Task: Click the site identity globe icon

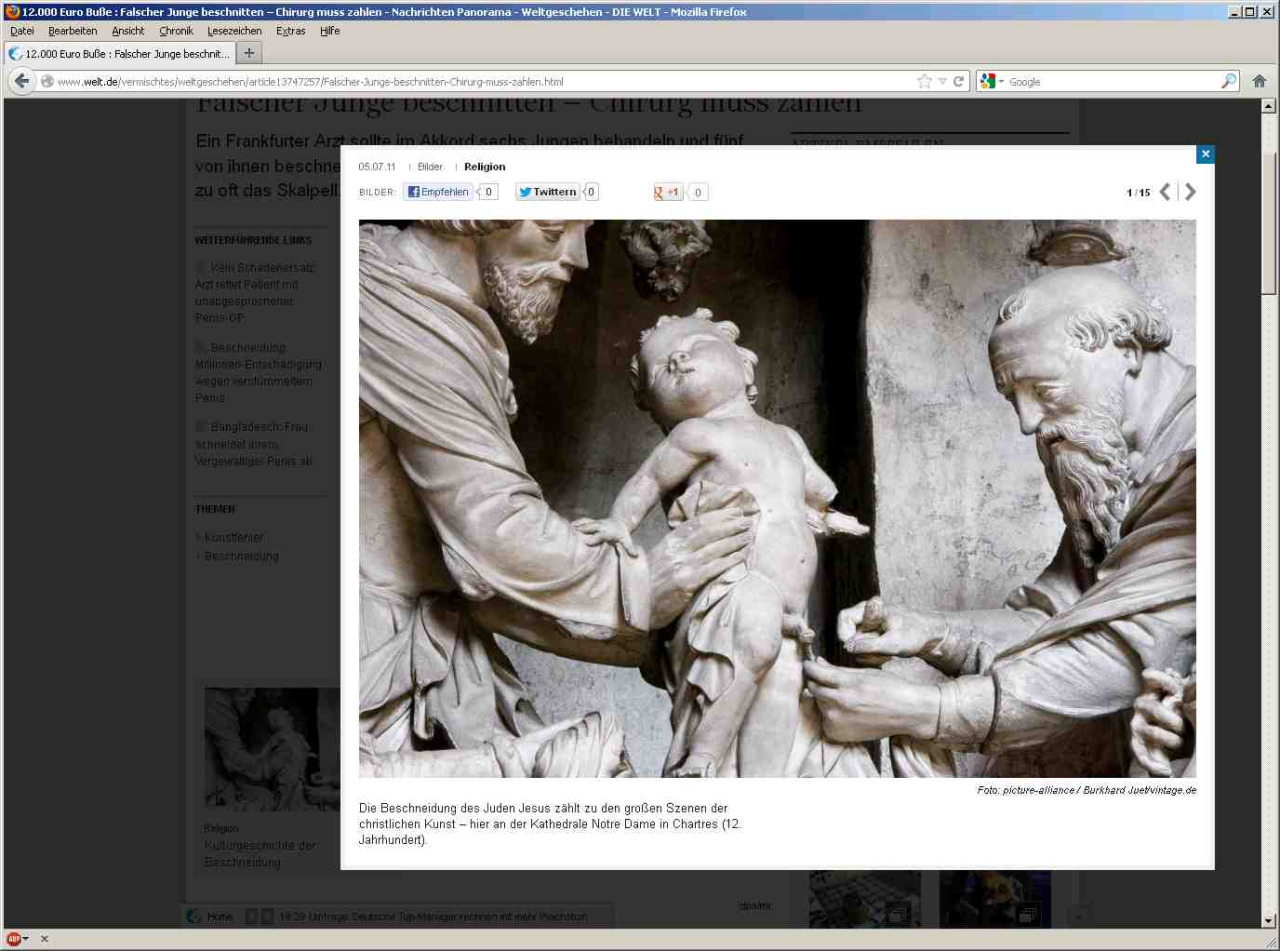Action: 47,82
